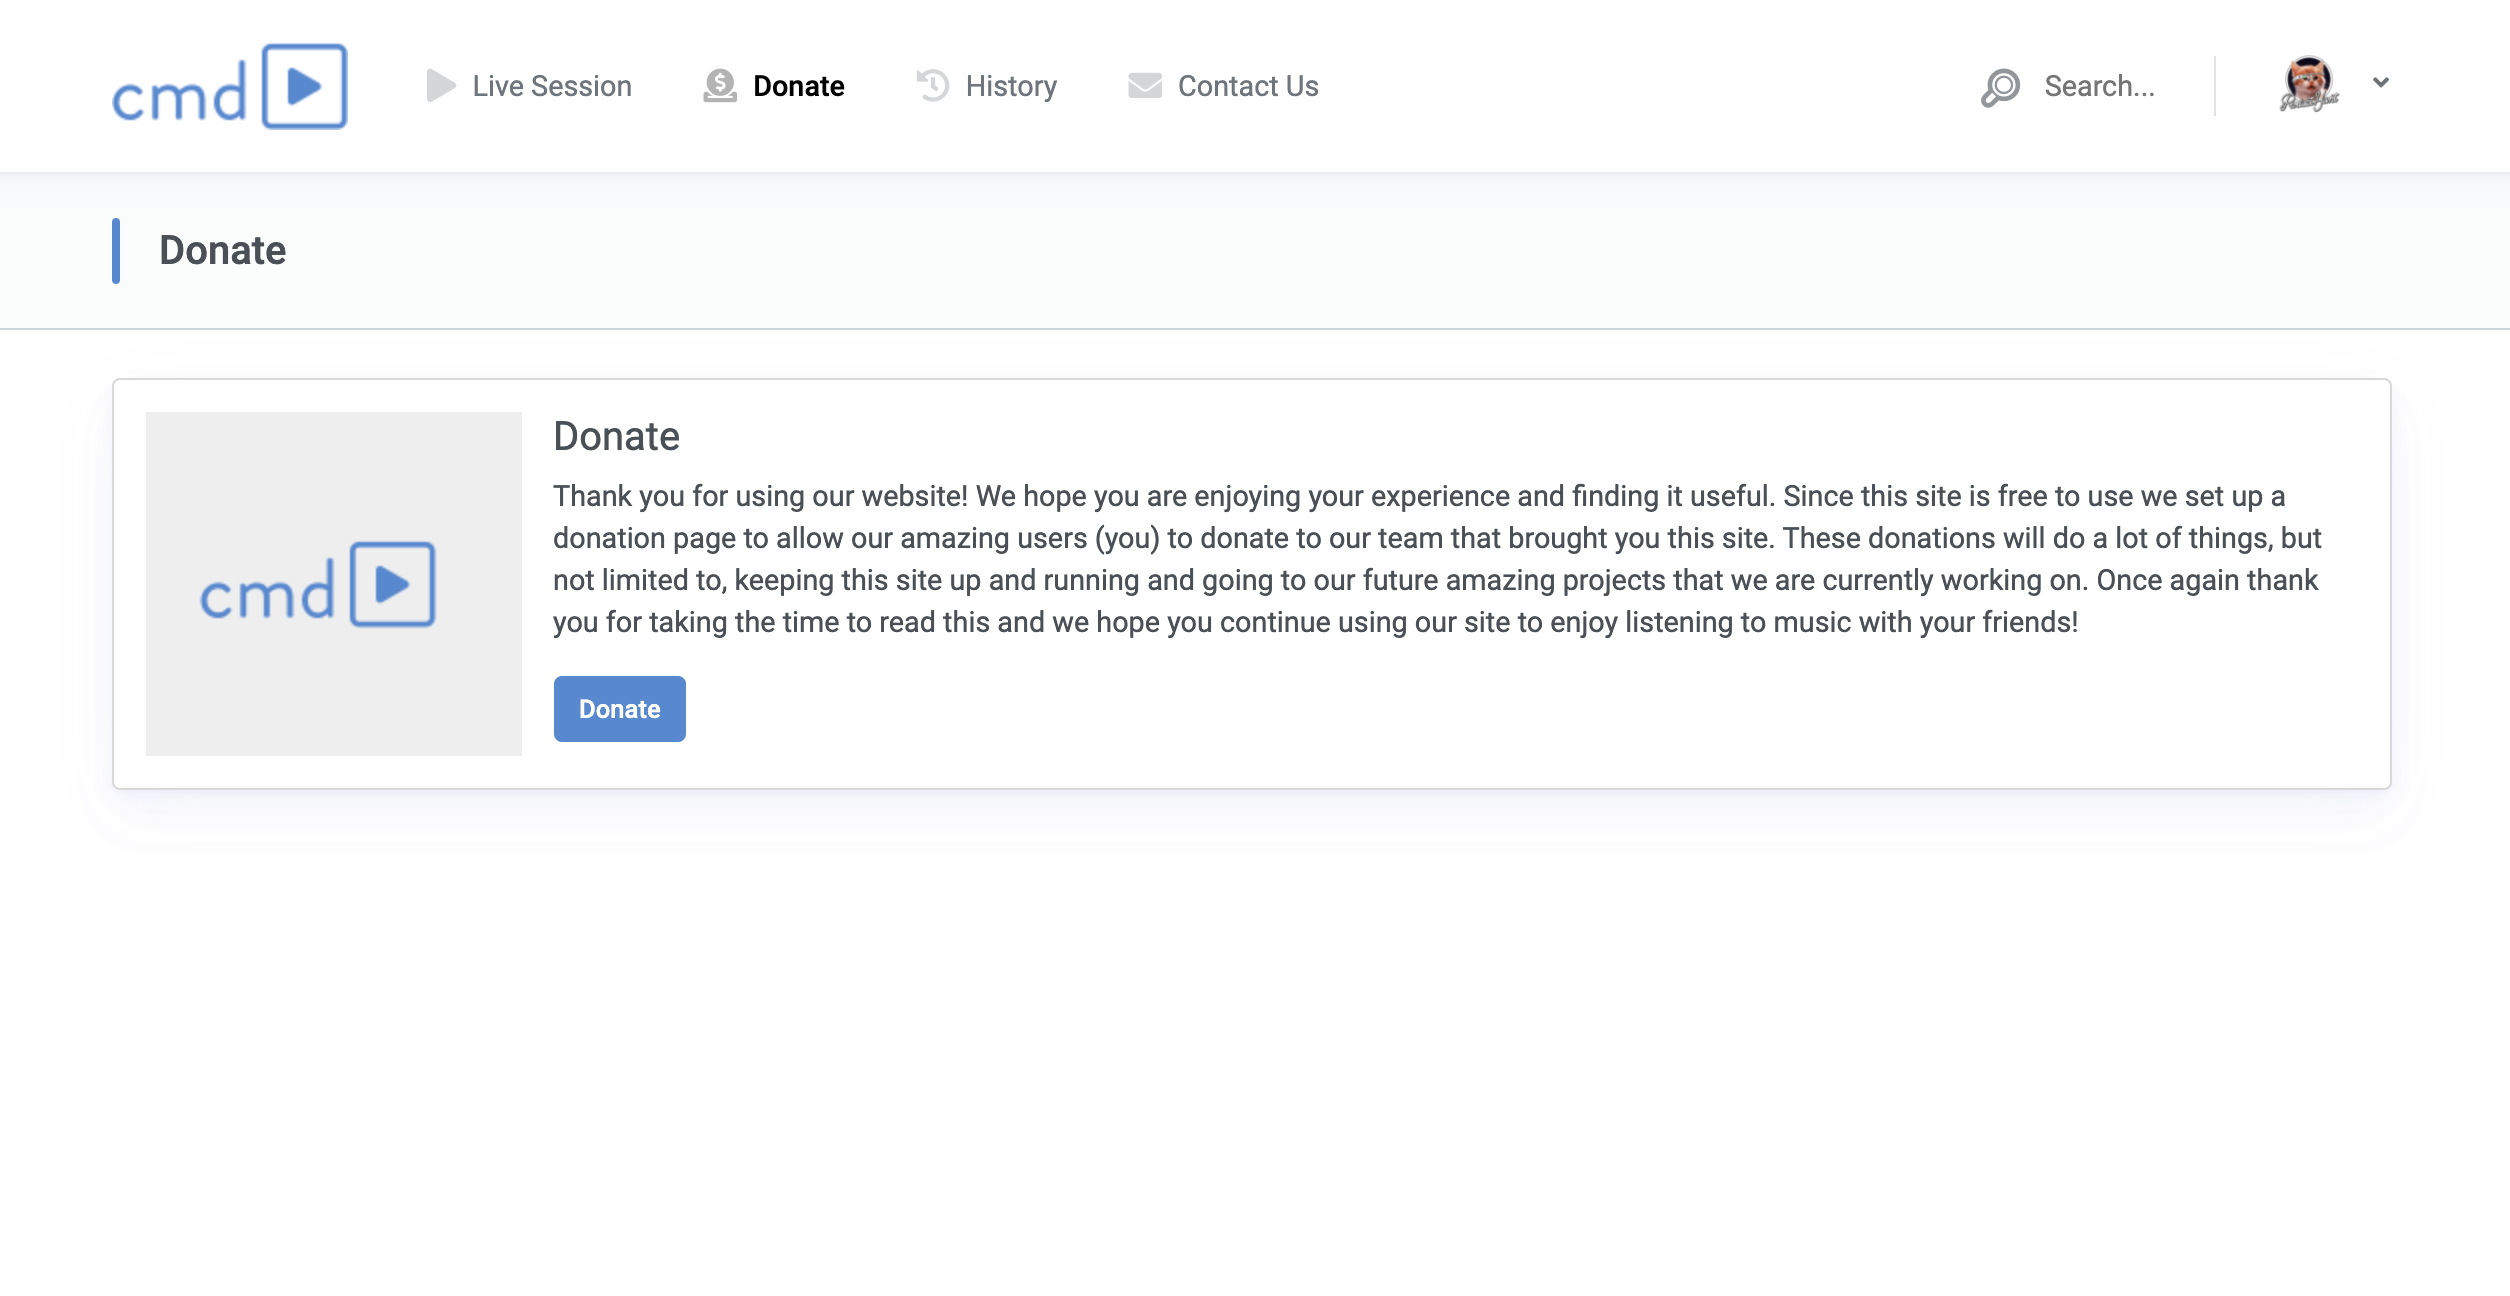Viewport: 2510px width, 1296px height.
Task: Click the thank-you paragraph text
Action: [1436, 559]
